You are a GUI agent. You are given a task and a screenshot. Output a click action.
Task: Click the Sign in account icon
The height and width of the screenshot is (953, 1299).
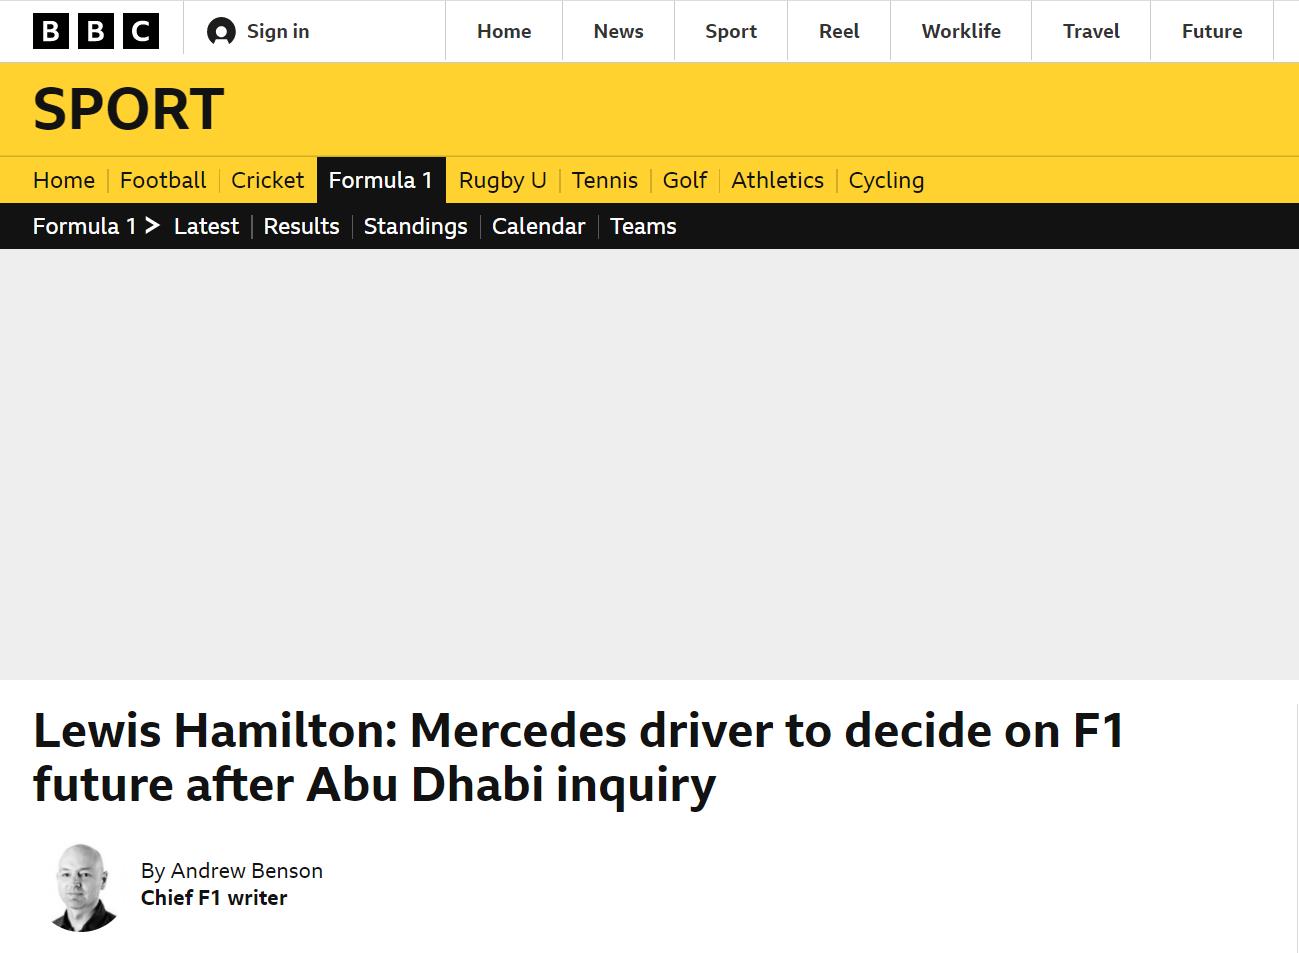coord(221,32)
